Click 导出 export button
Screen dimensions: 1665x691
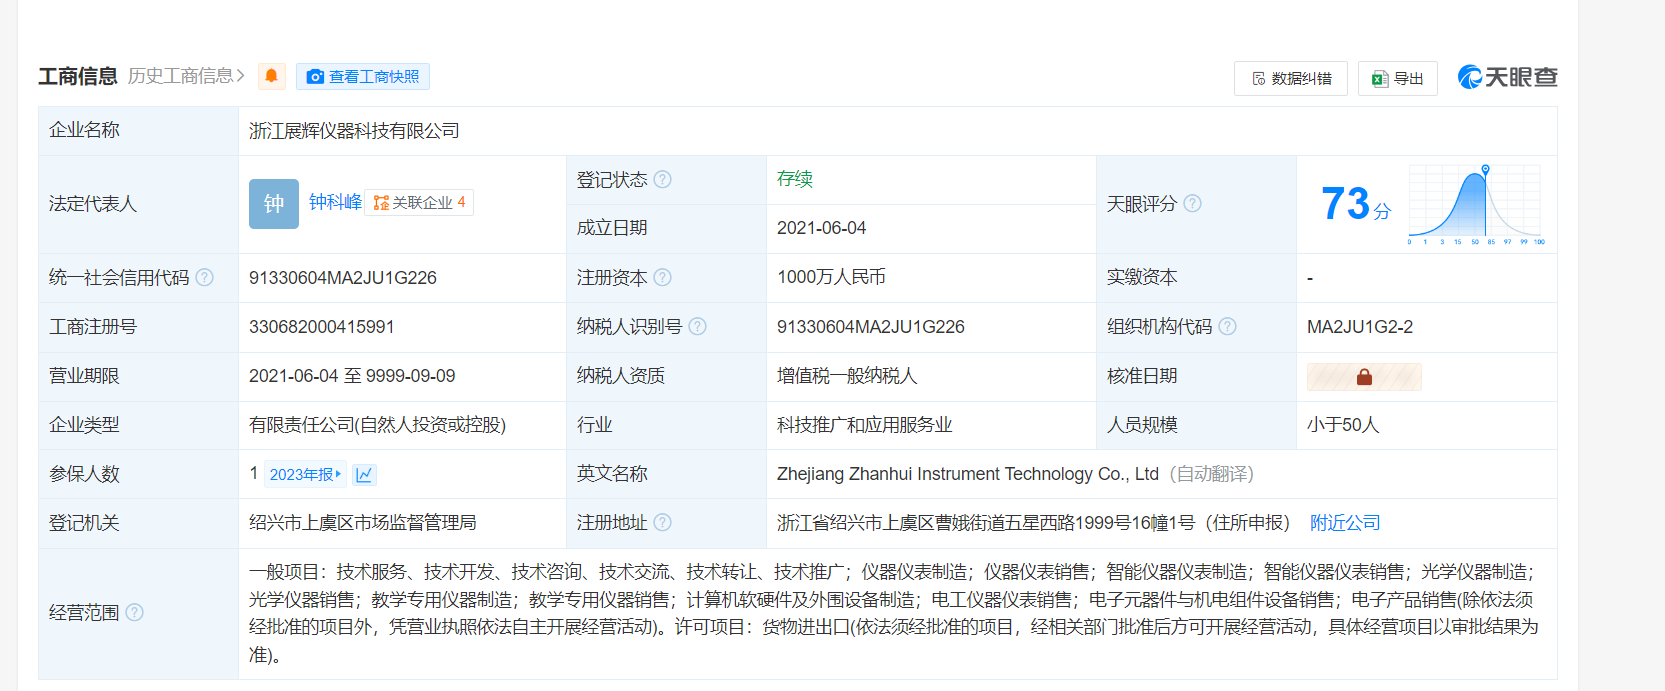tap(1398, 78)
